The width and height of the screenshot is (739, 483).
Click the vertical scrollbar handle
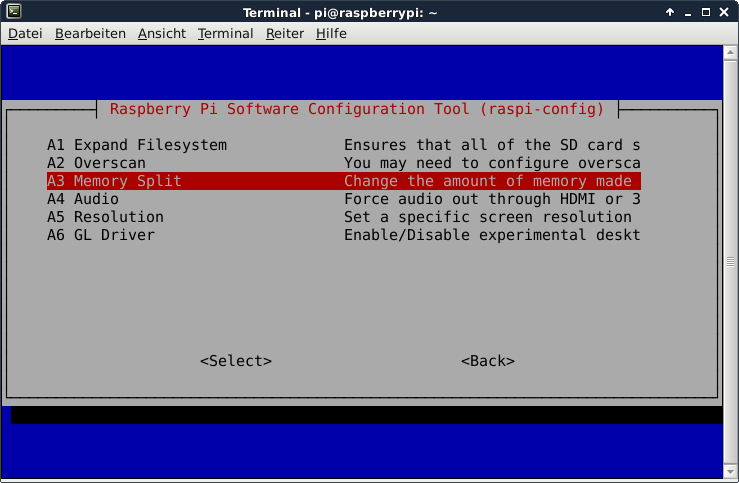[730, 262]
